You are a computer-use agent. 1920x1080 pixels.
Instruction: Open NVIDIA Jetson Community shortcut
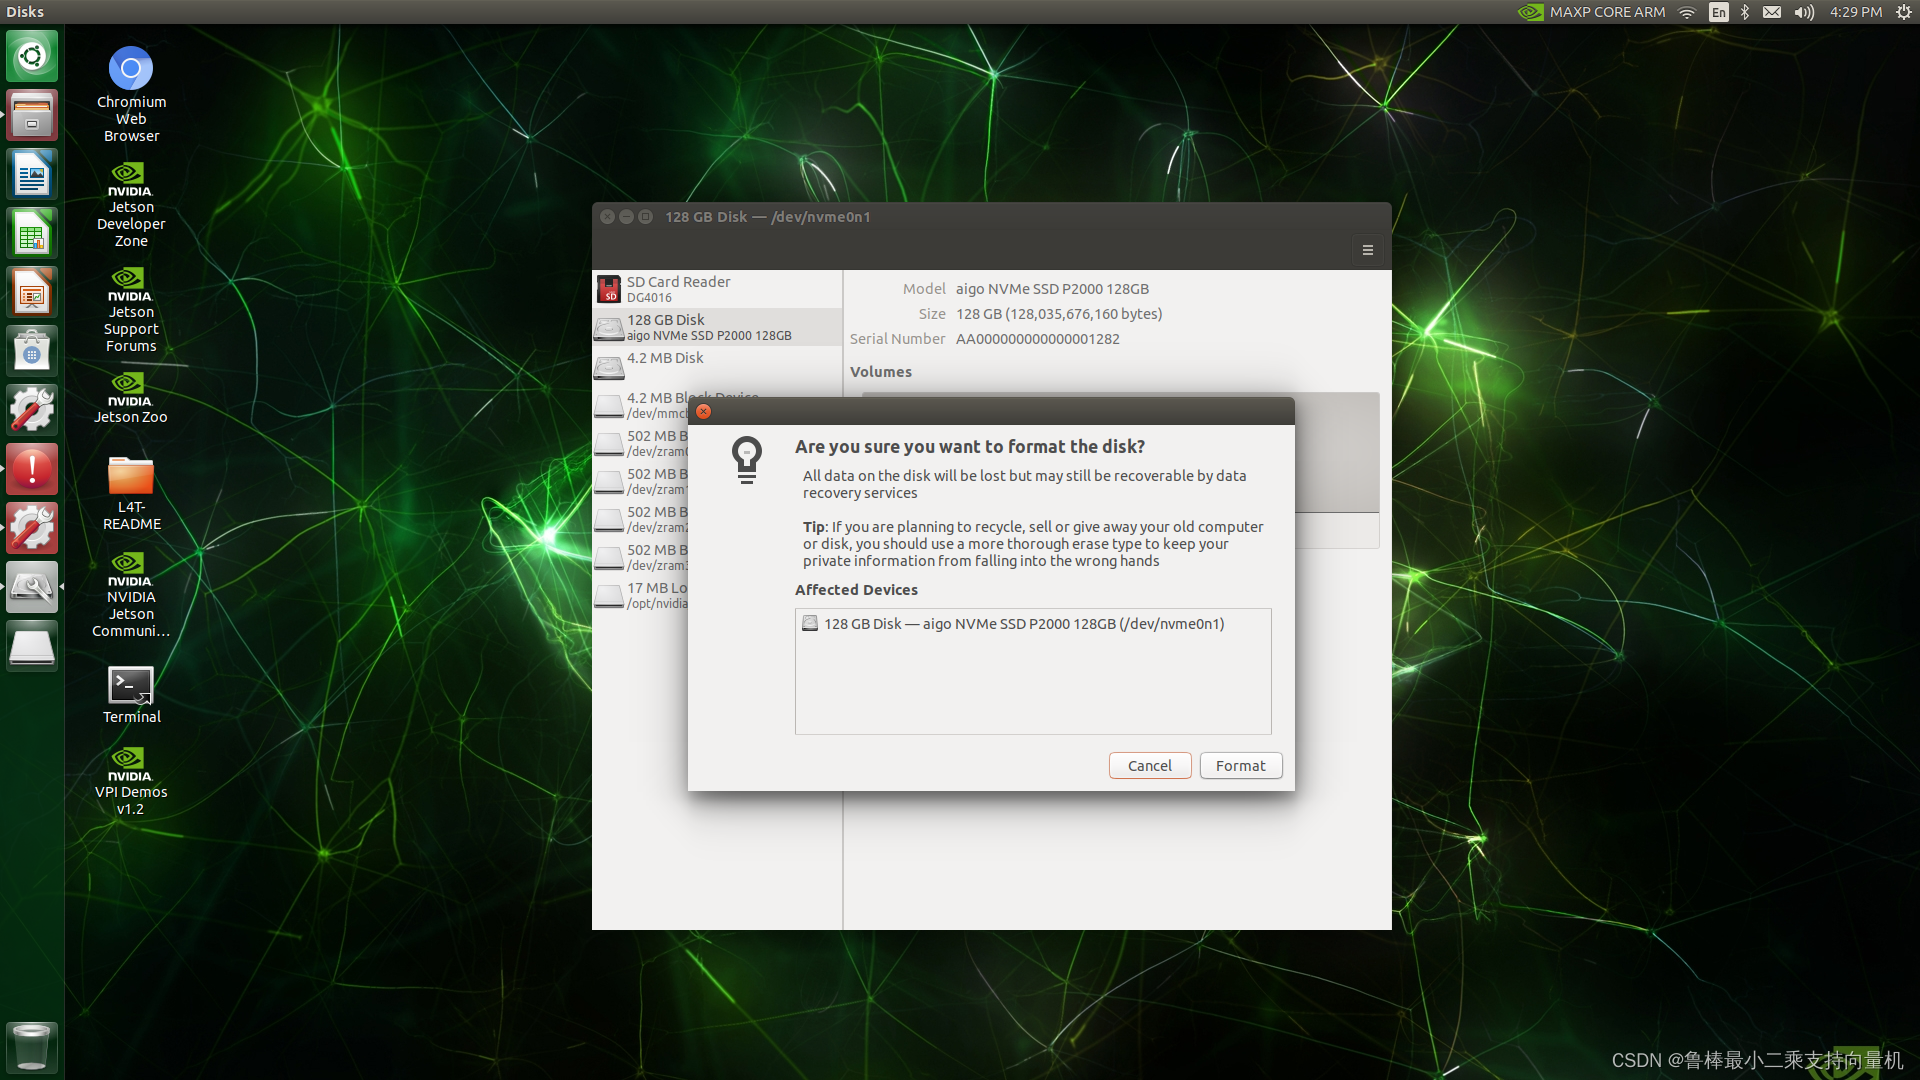pyautogui.click(x=131, y=594)
